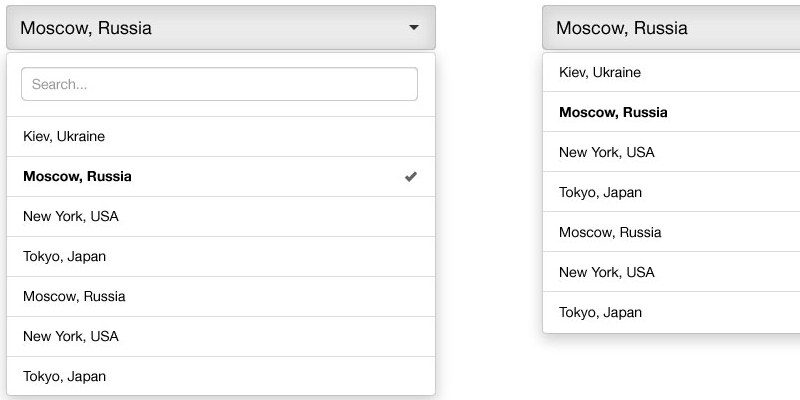Image resolution: width=800 pixels, height=400 pixels.
Task: Open the searchable Moscow, Russia dropdown button label
Action: [86, 28]
